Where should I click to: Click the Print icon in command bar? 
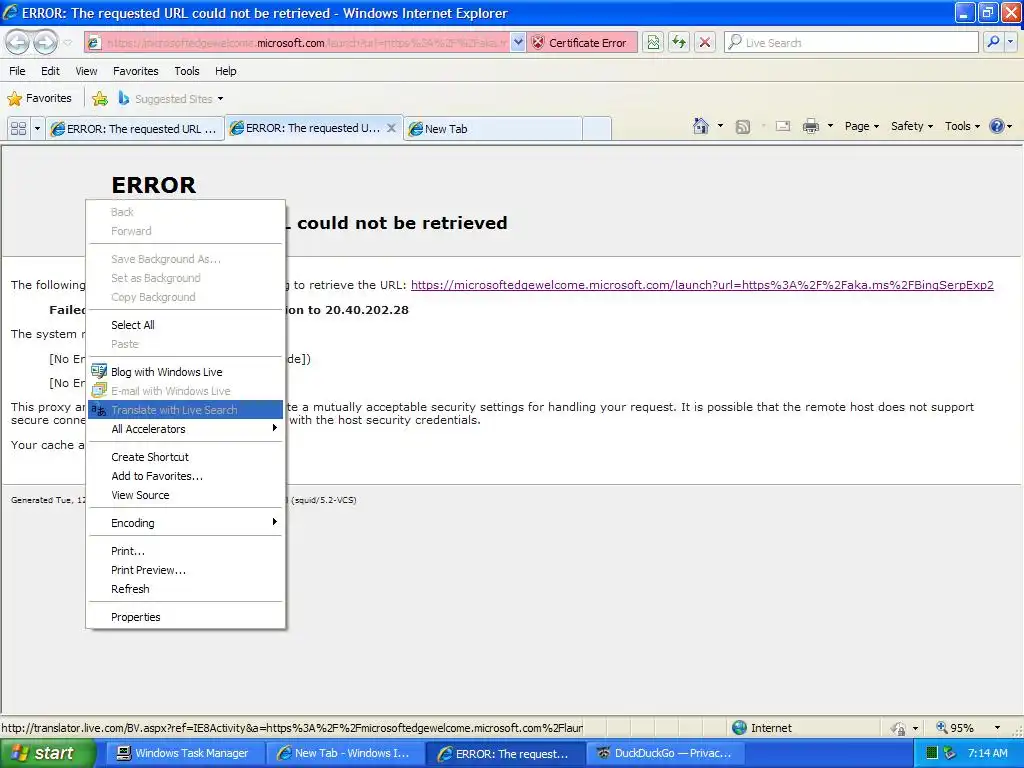point(810,127)
